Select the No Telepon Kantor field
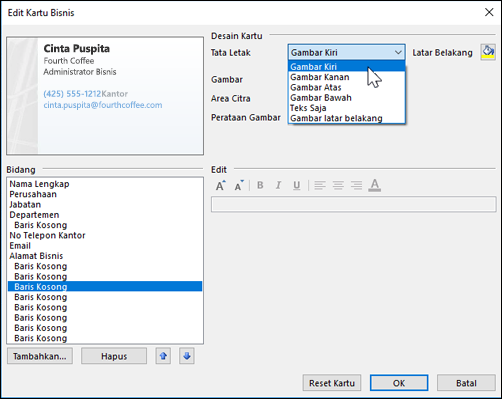Image resolution: width=502 pixels, height=399 pixels. pyautogui.click(x=105, y=235)
